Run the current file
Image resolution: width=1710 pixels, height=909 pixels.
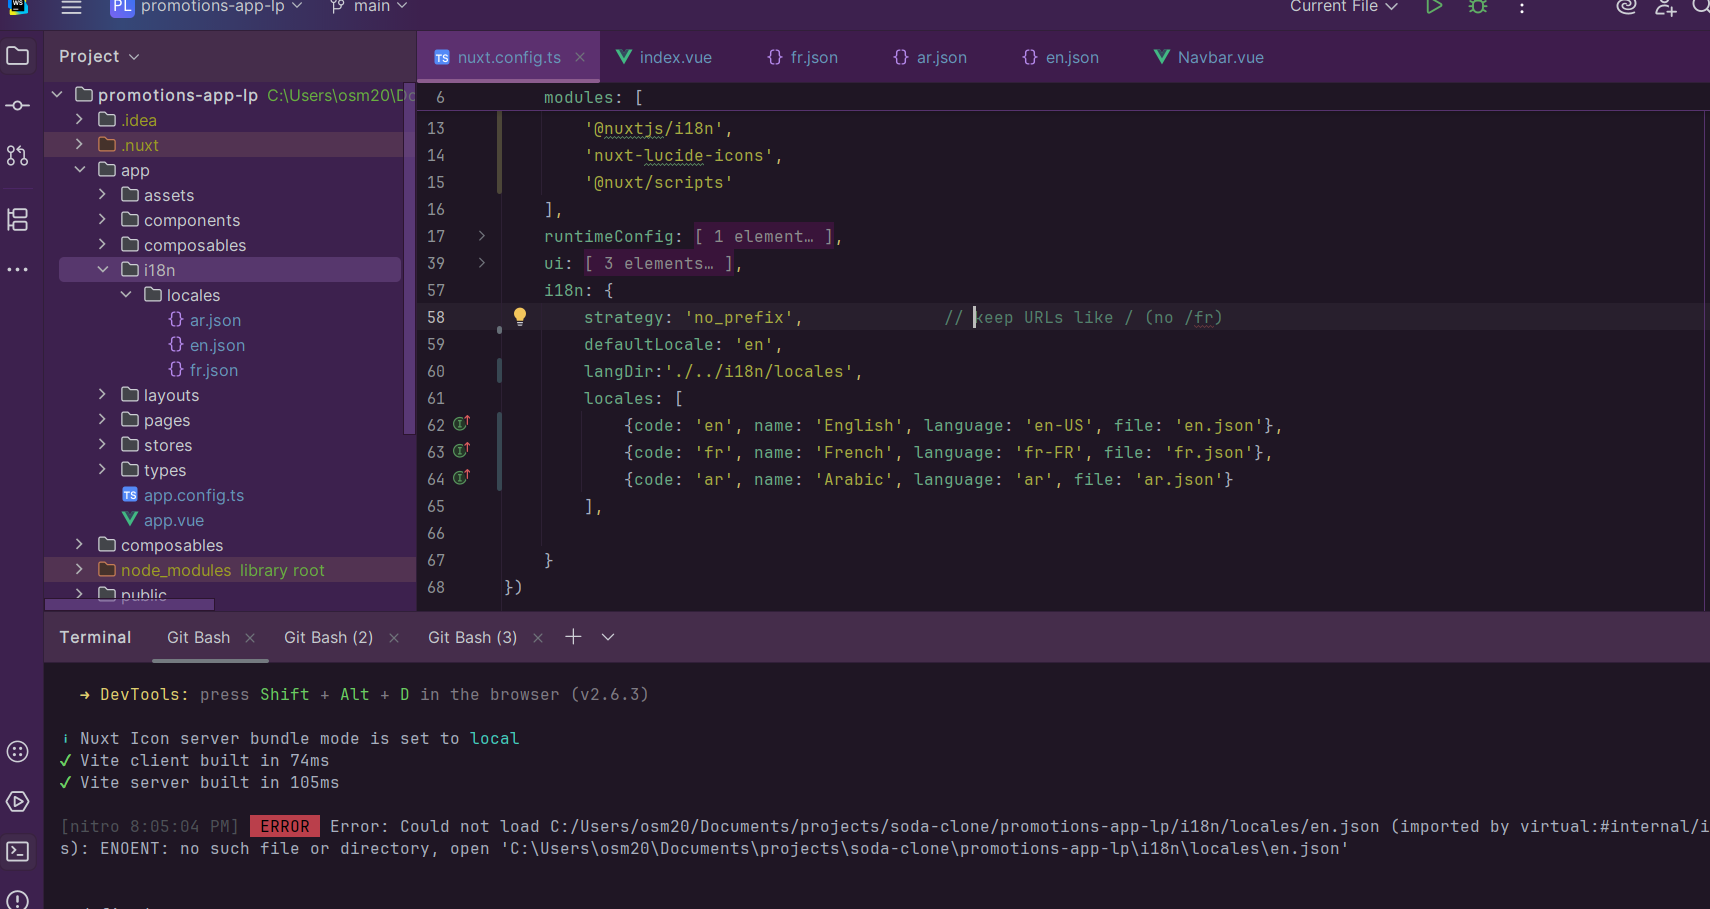[x=1434, y=7]
